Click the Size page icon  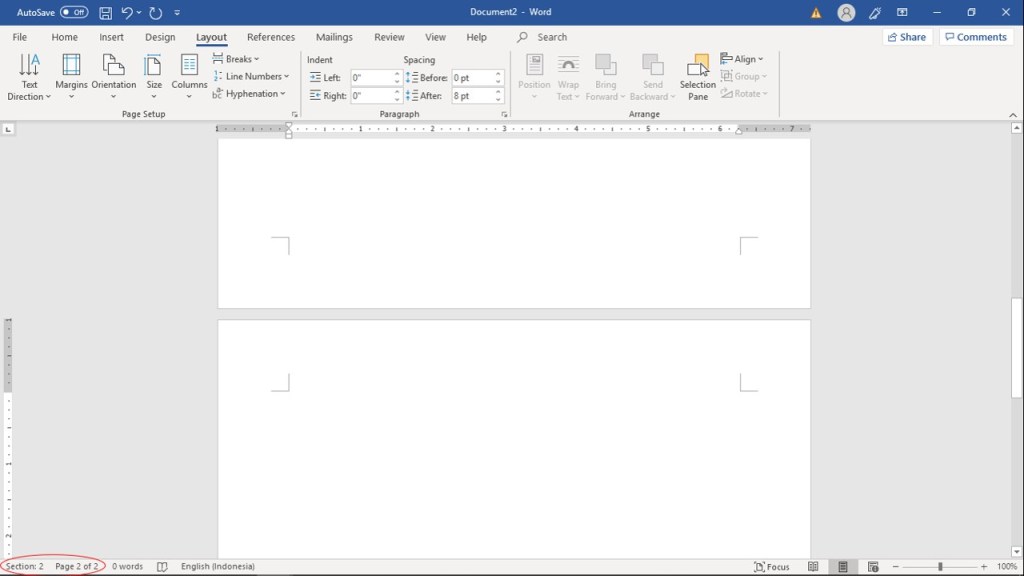[154, 66]
